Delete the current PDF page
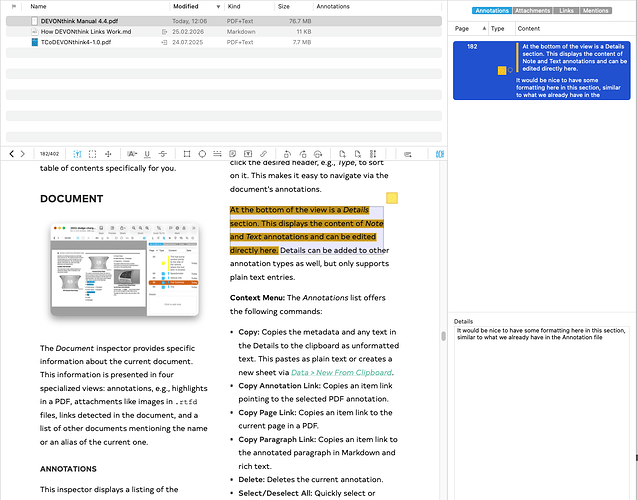This screenshot has height=500, width=638. coord(357,154)
